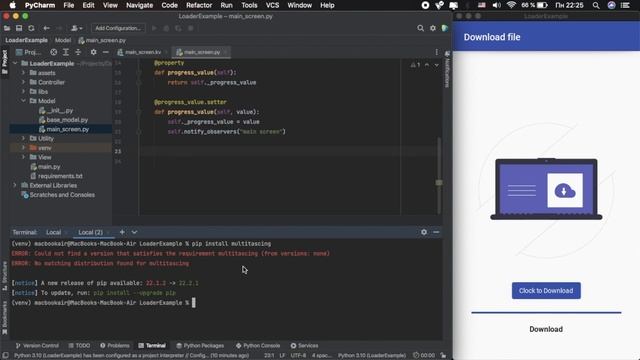Click Collapse All icon in Project panel
Viewport: 640px width, 360px height.
pos(78,52)
